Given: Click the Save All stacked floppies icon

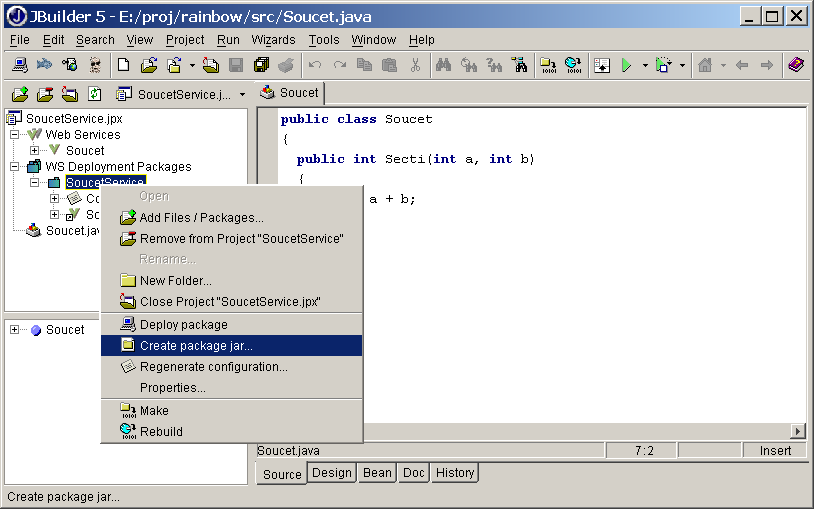Looking at the screenshot, I should click(261, 65).
